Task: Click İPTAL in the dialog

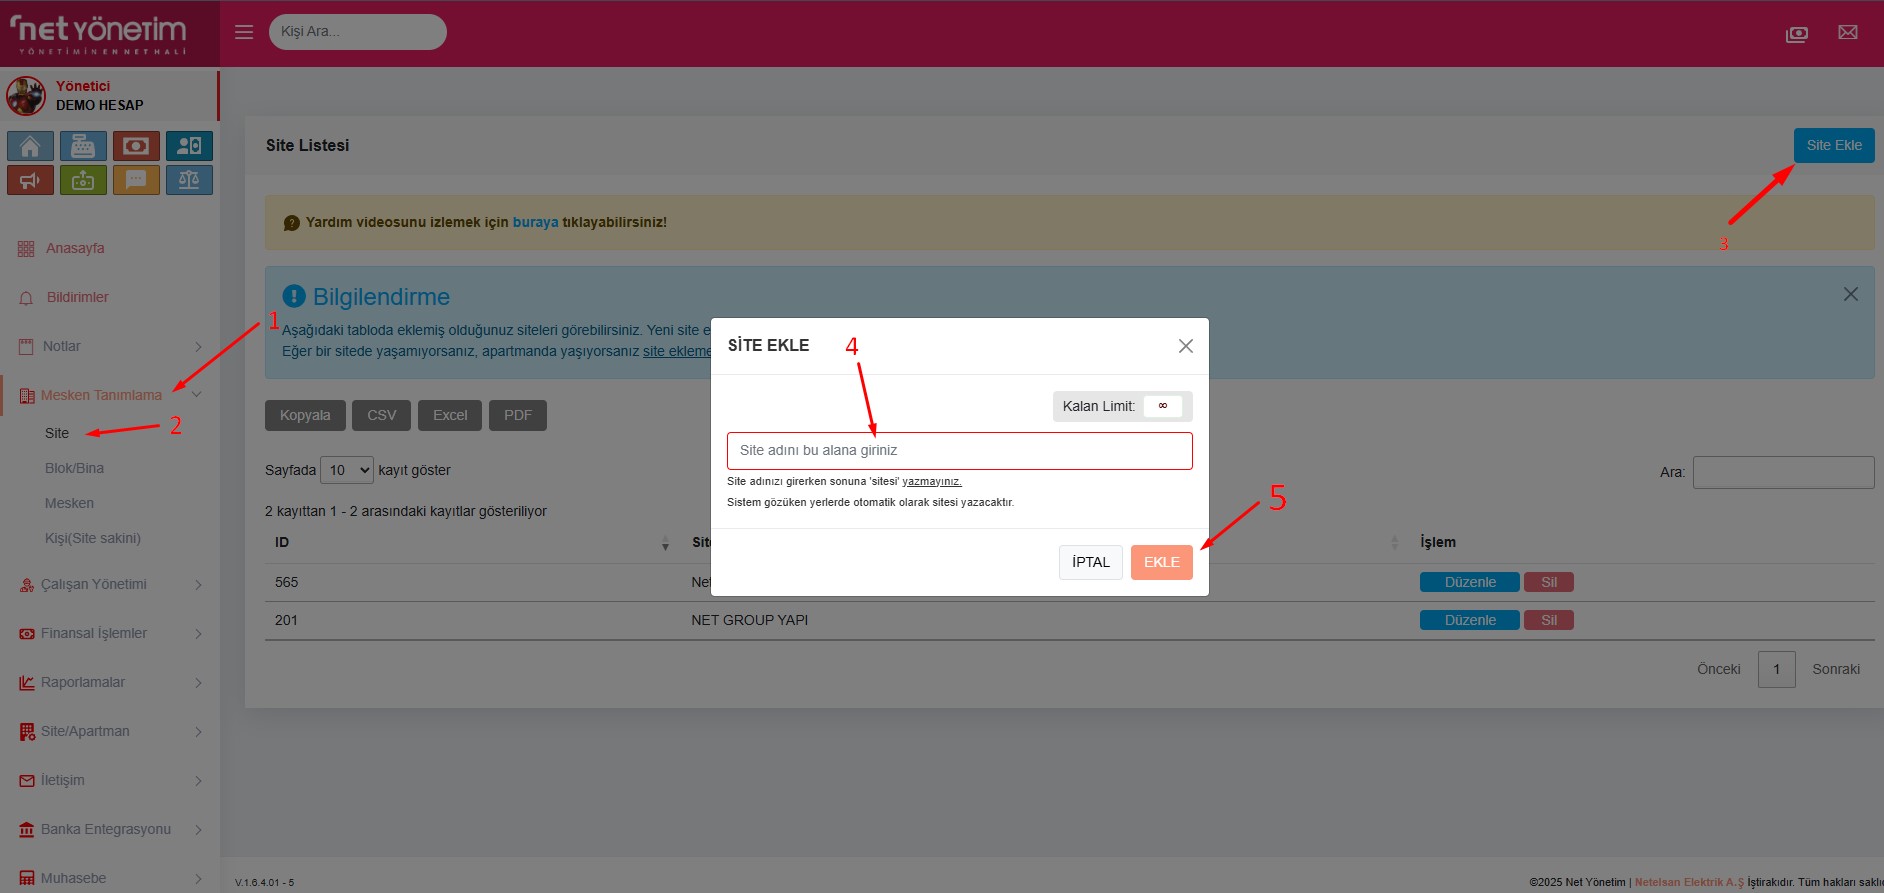Action: tap(1091, 562)
